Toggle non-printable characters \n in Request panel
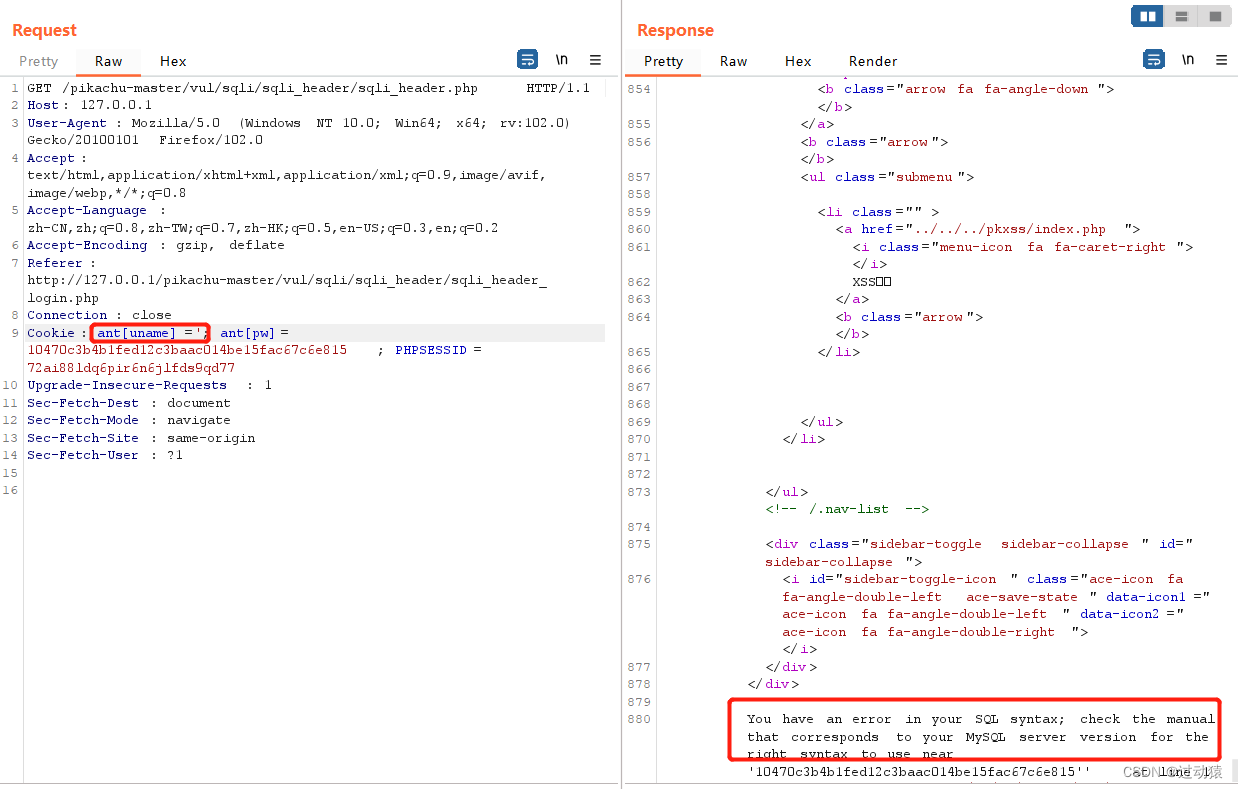This screenshot has height=789, width=1238. (562, 60)
